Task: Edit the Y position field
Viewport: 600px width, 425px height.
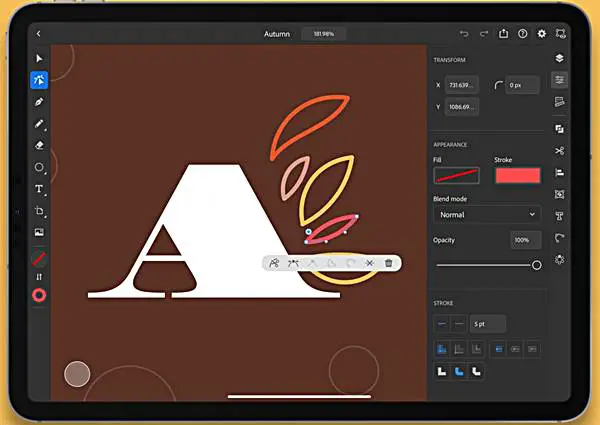Action: click(462, 107)
